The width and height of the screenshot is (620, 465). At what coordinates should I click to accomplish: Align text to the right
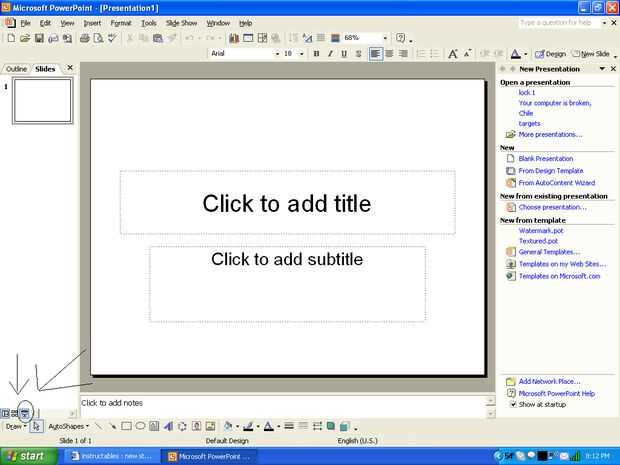click(x=403, y=54)
